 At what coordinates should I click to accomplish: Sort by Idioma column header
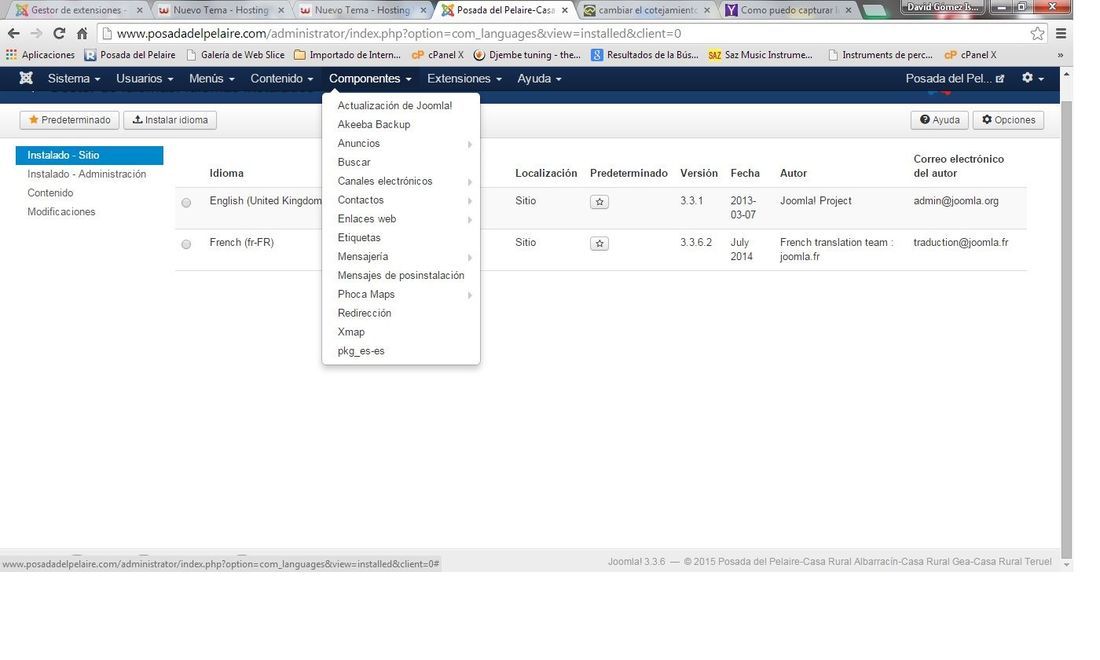227,173
